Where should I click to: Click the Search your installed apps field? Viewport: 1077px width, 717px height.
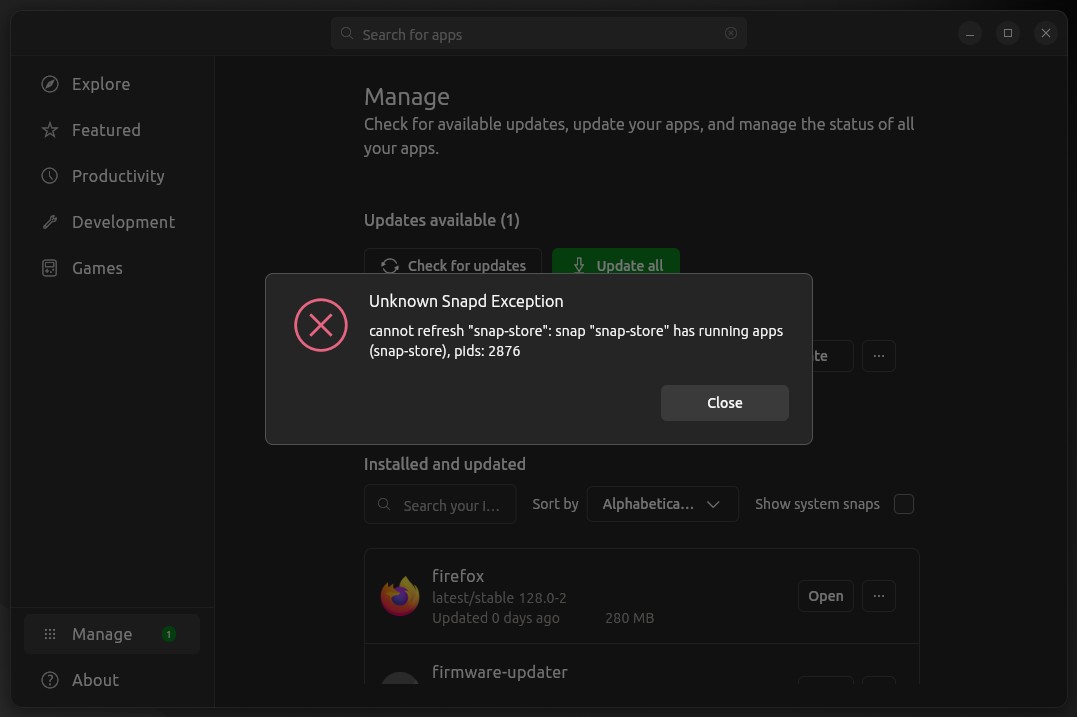(x=440, y=505)
